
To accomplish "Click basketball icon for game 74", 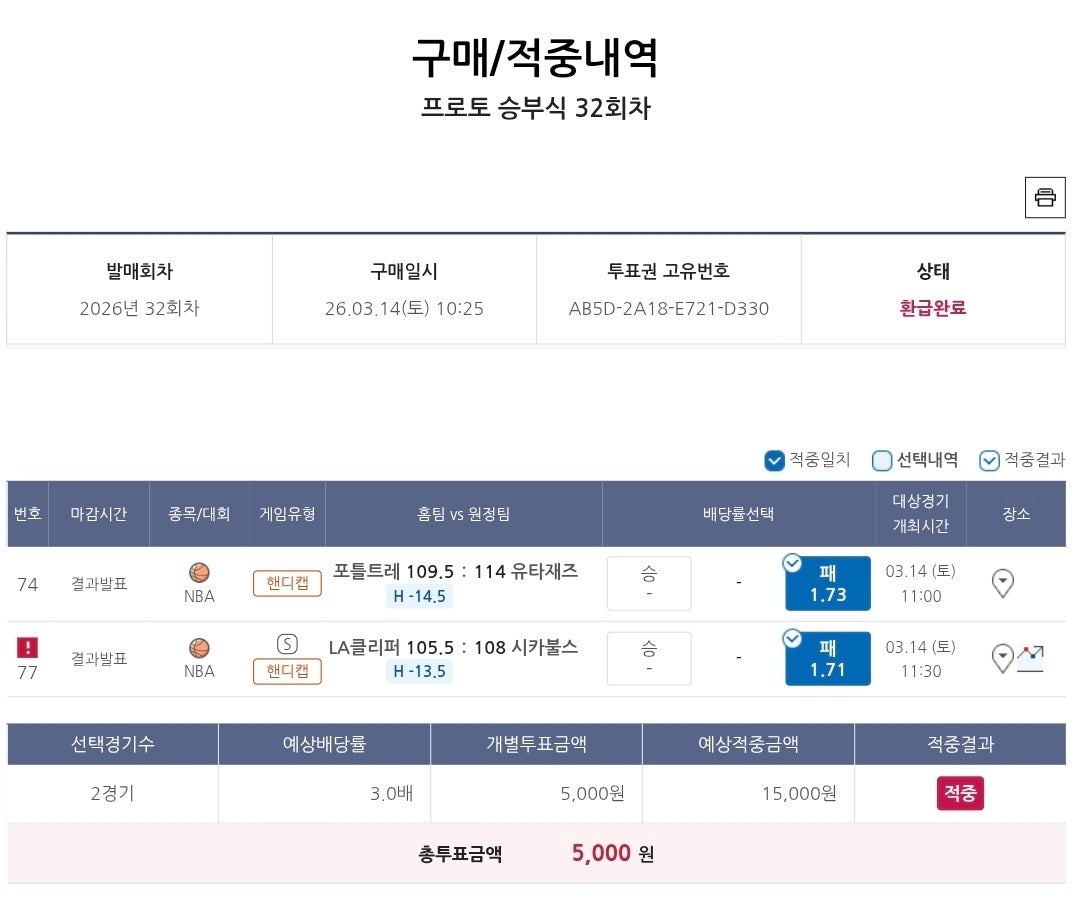I will [x=199, y=573].
